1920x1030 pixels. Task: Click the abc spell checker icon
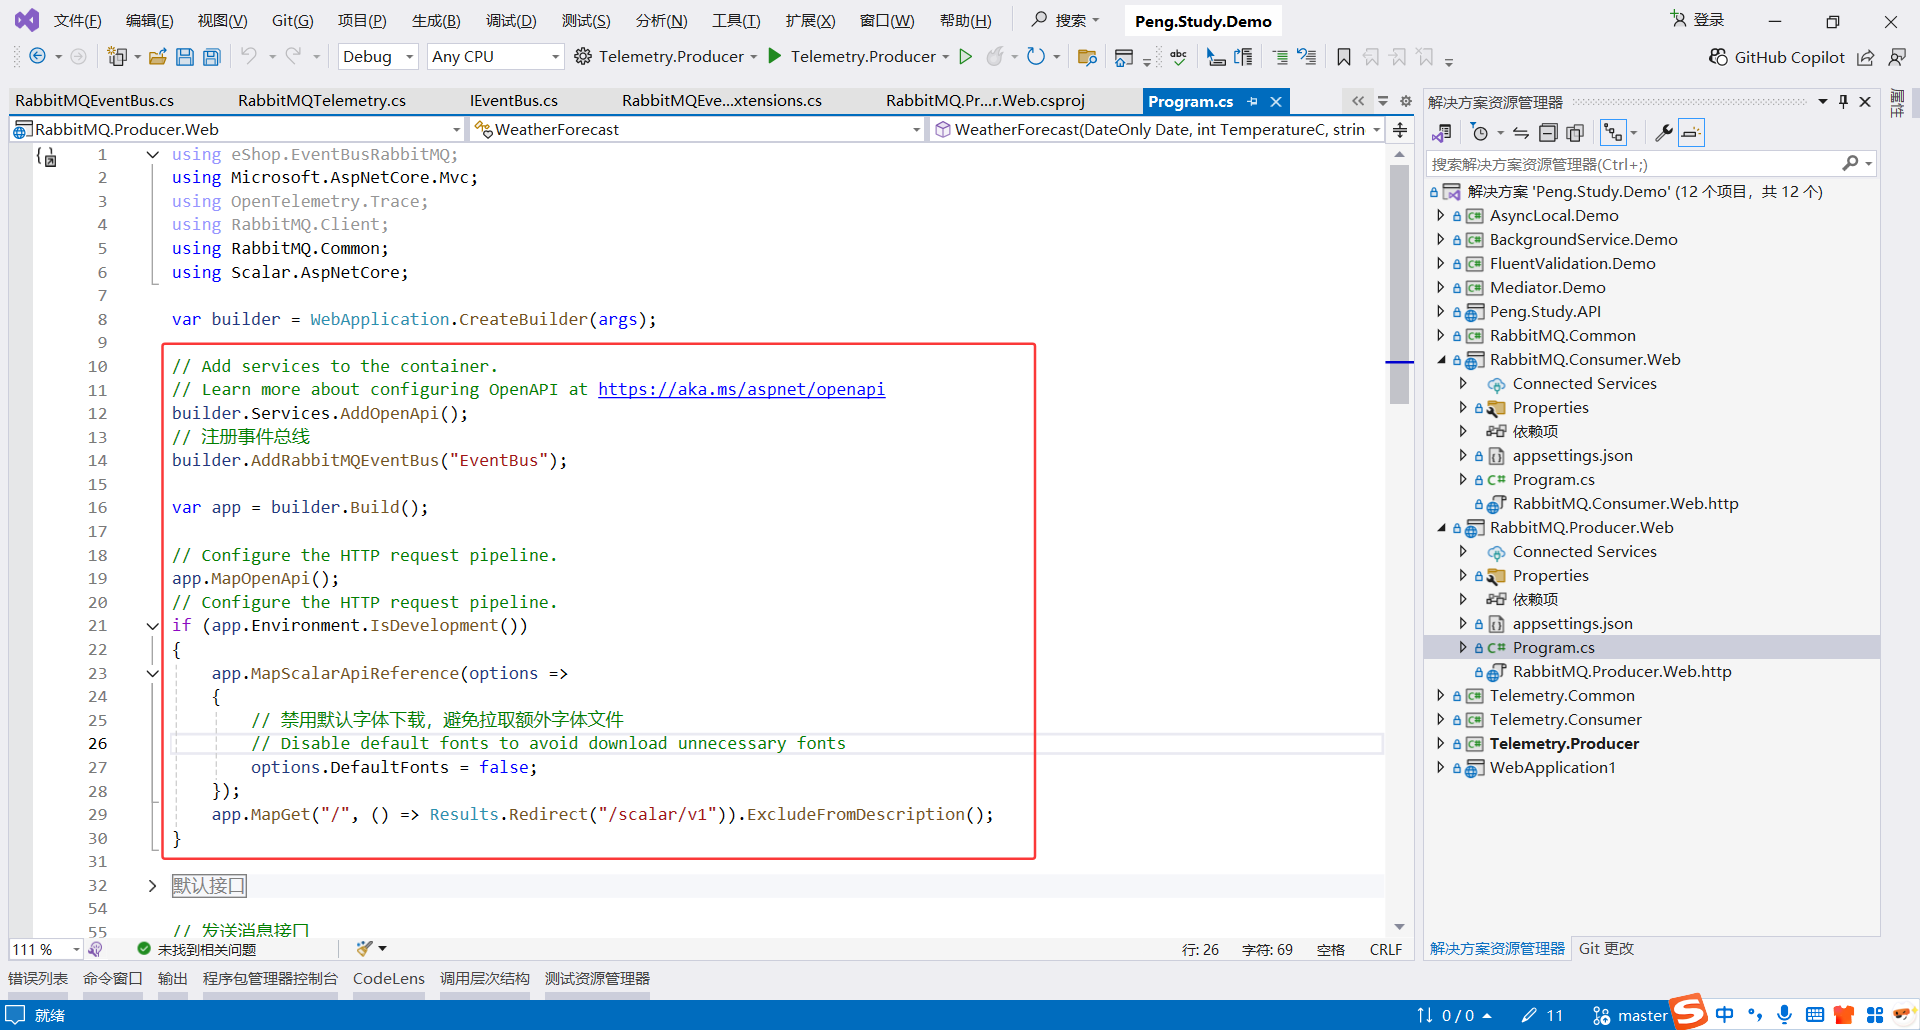pyautogui.click(x=1178, y=57)
